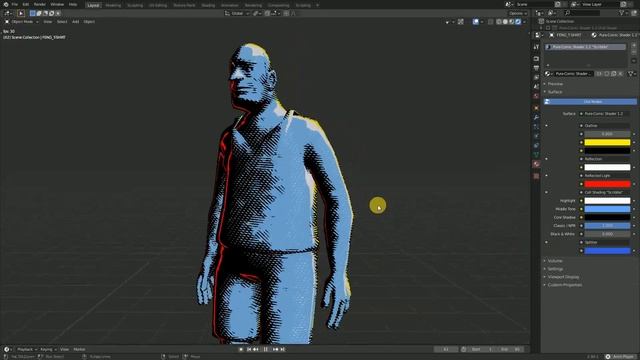Adjust the Black & White slider
The height and width of the screenshot is (360, 640).
pos(607,234)
